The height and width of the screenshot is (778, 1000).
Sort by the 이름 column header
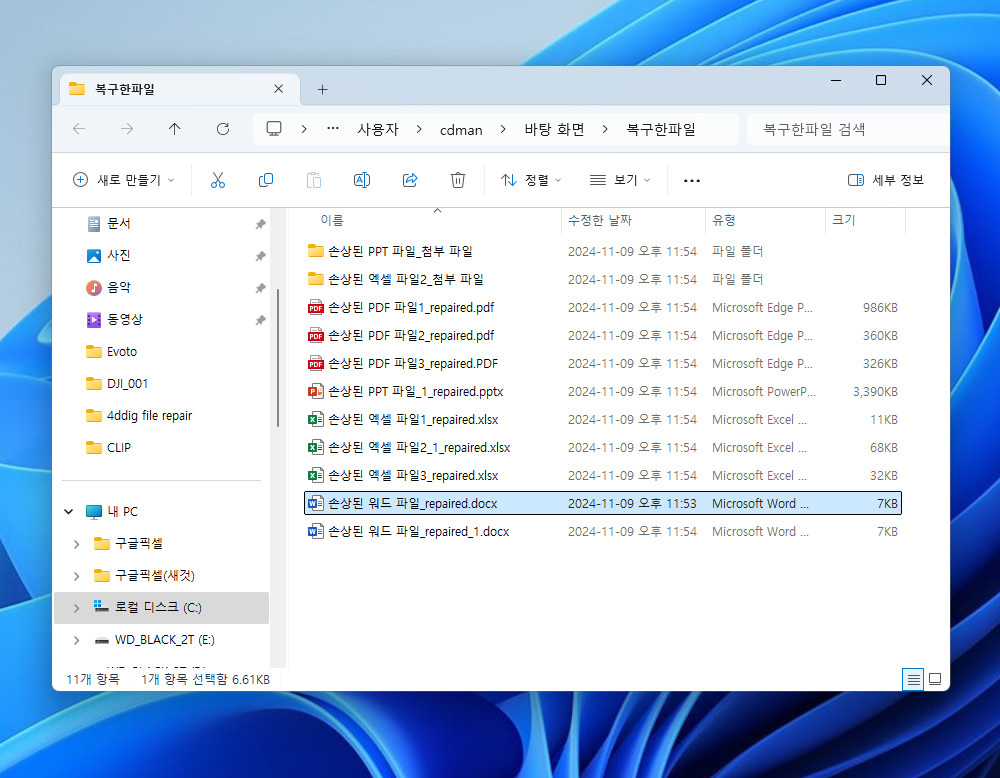point(332,220)
